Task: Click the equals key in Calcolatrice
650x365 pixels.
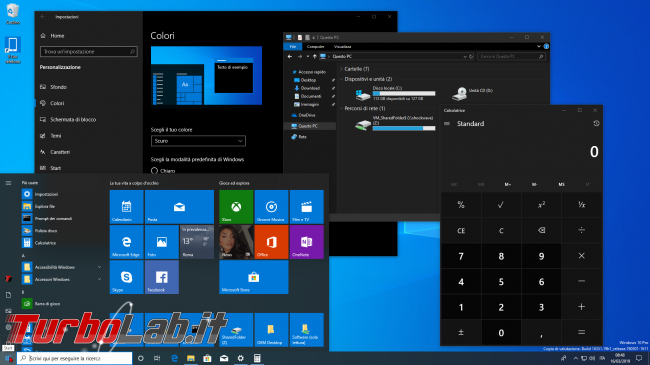Action: 582,332
